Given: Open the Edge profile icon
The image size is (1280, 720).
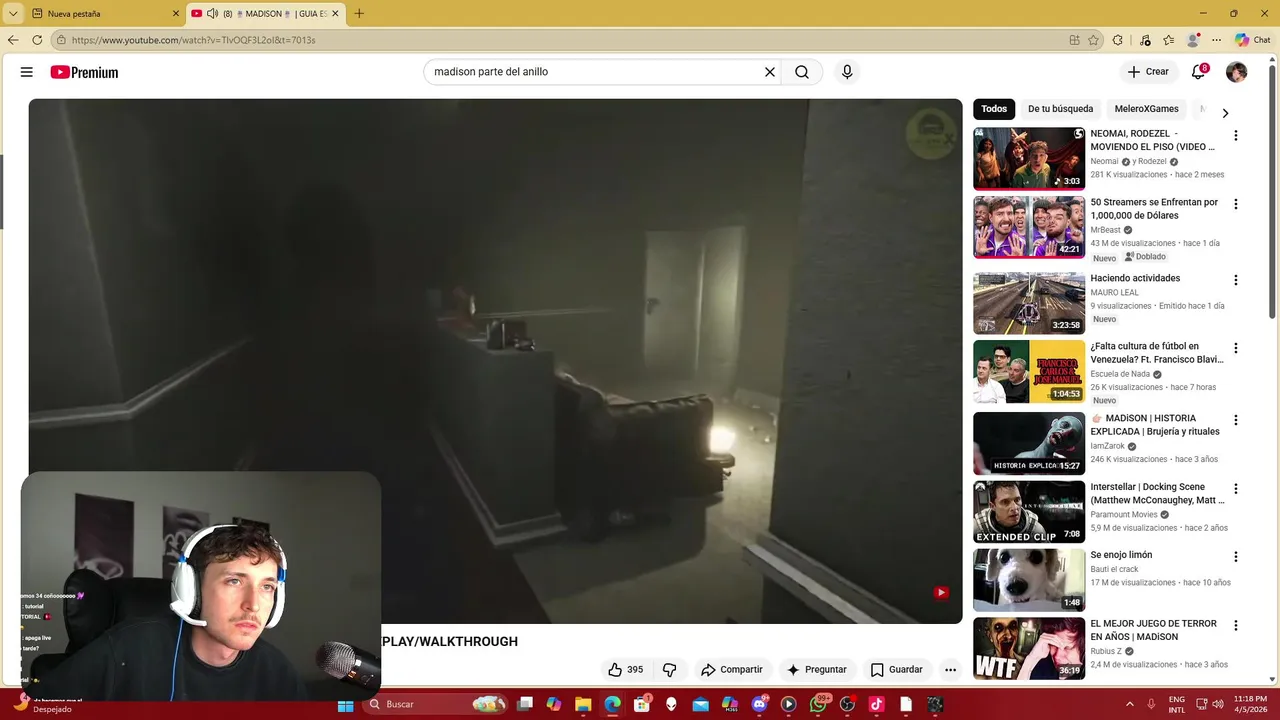Looking at the screenshot, I should (x=1193, y=40).
